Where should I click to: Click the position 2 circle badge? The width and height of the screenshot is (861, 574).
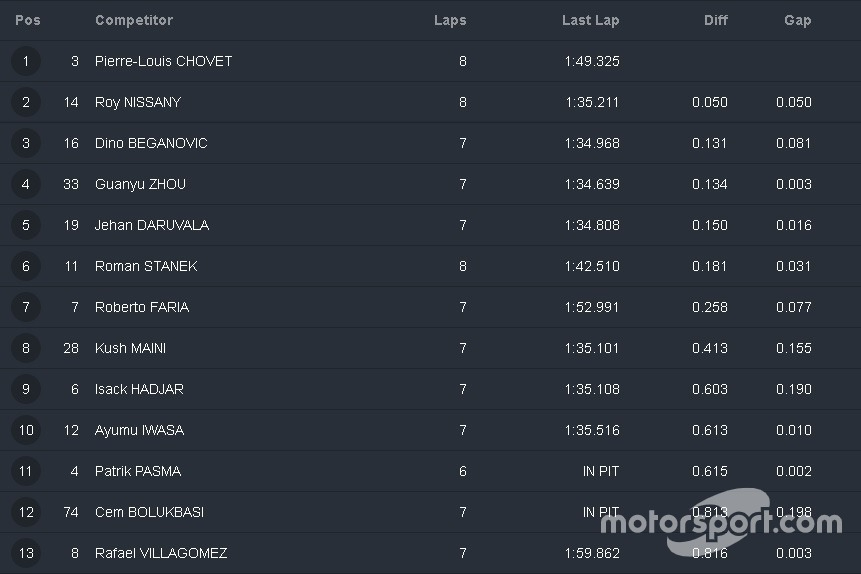[26, 102]
